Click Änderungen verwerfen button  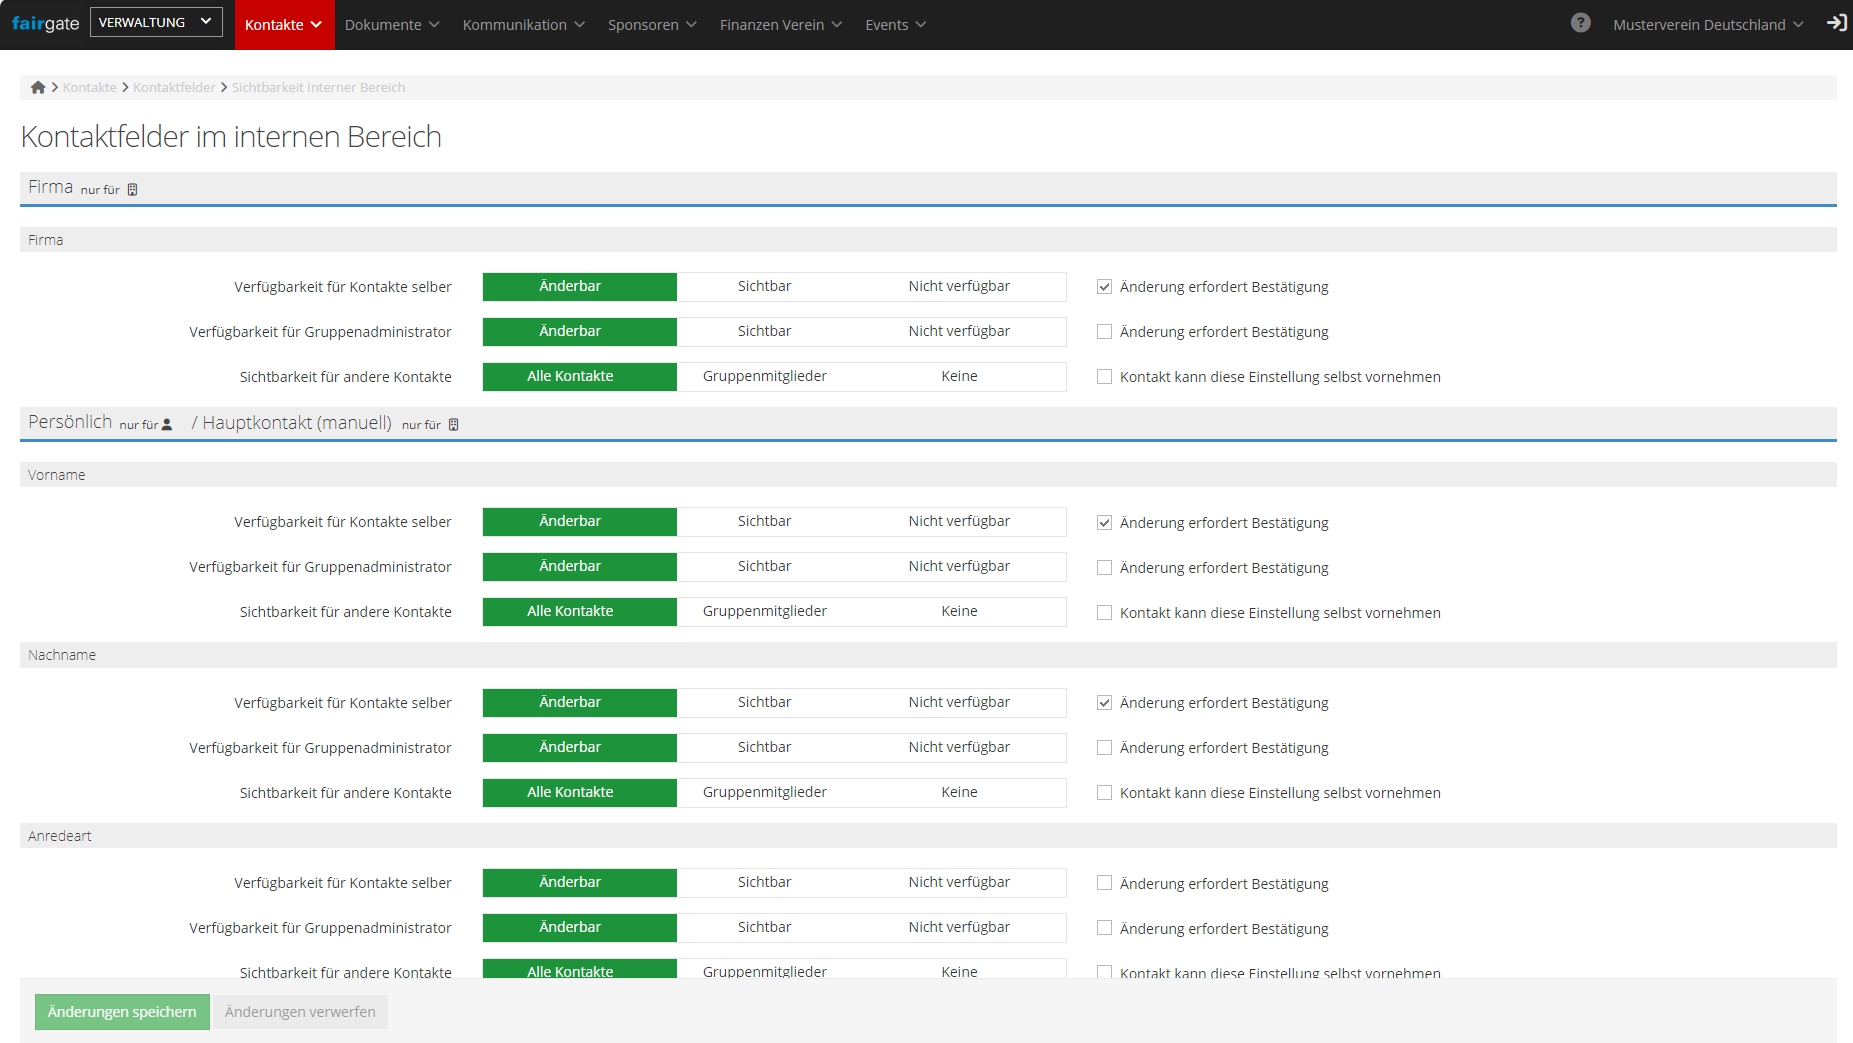pyautogui.click(x=300, y=1012)
